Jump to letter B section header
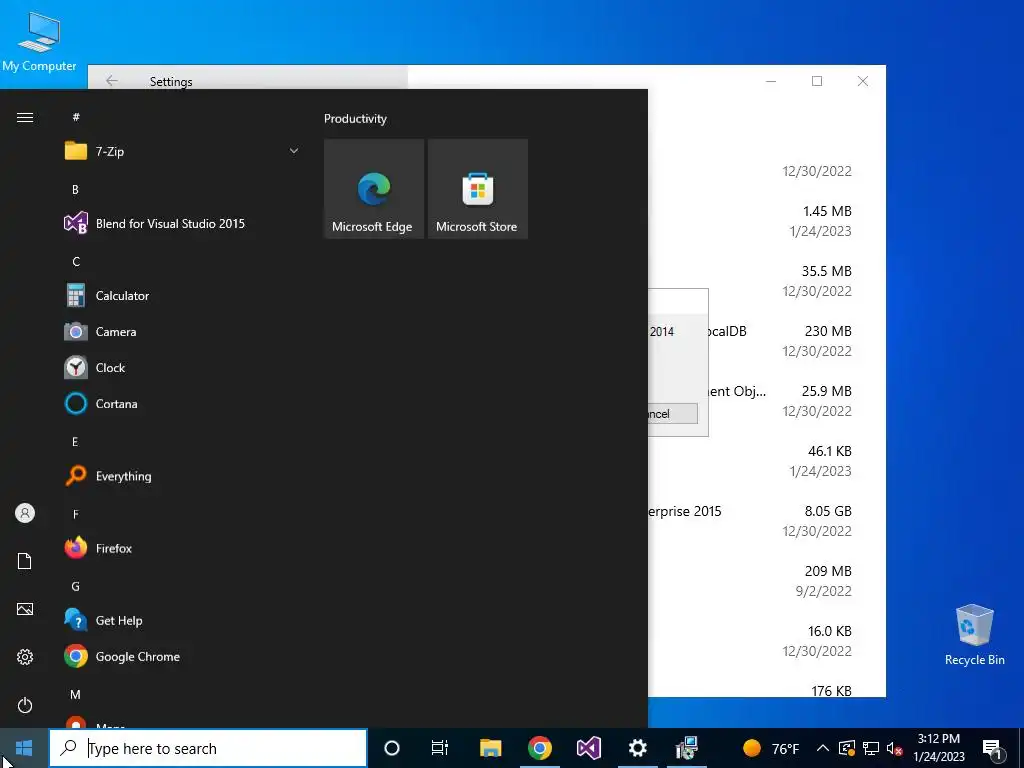Viewport: 1024px width, 768px height. point(76,189)
